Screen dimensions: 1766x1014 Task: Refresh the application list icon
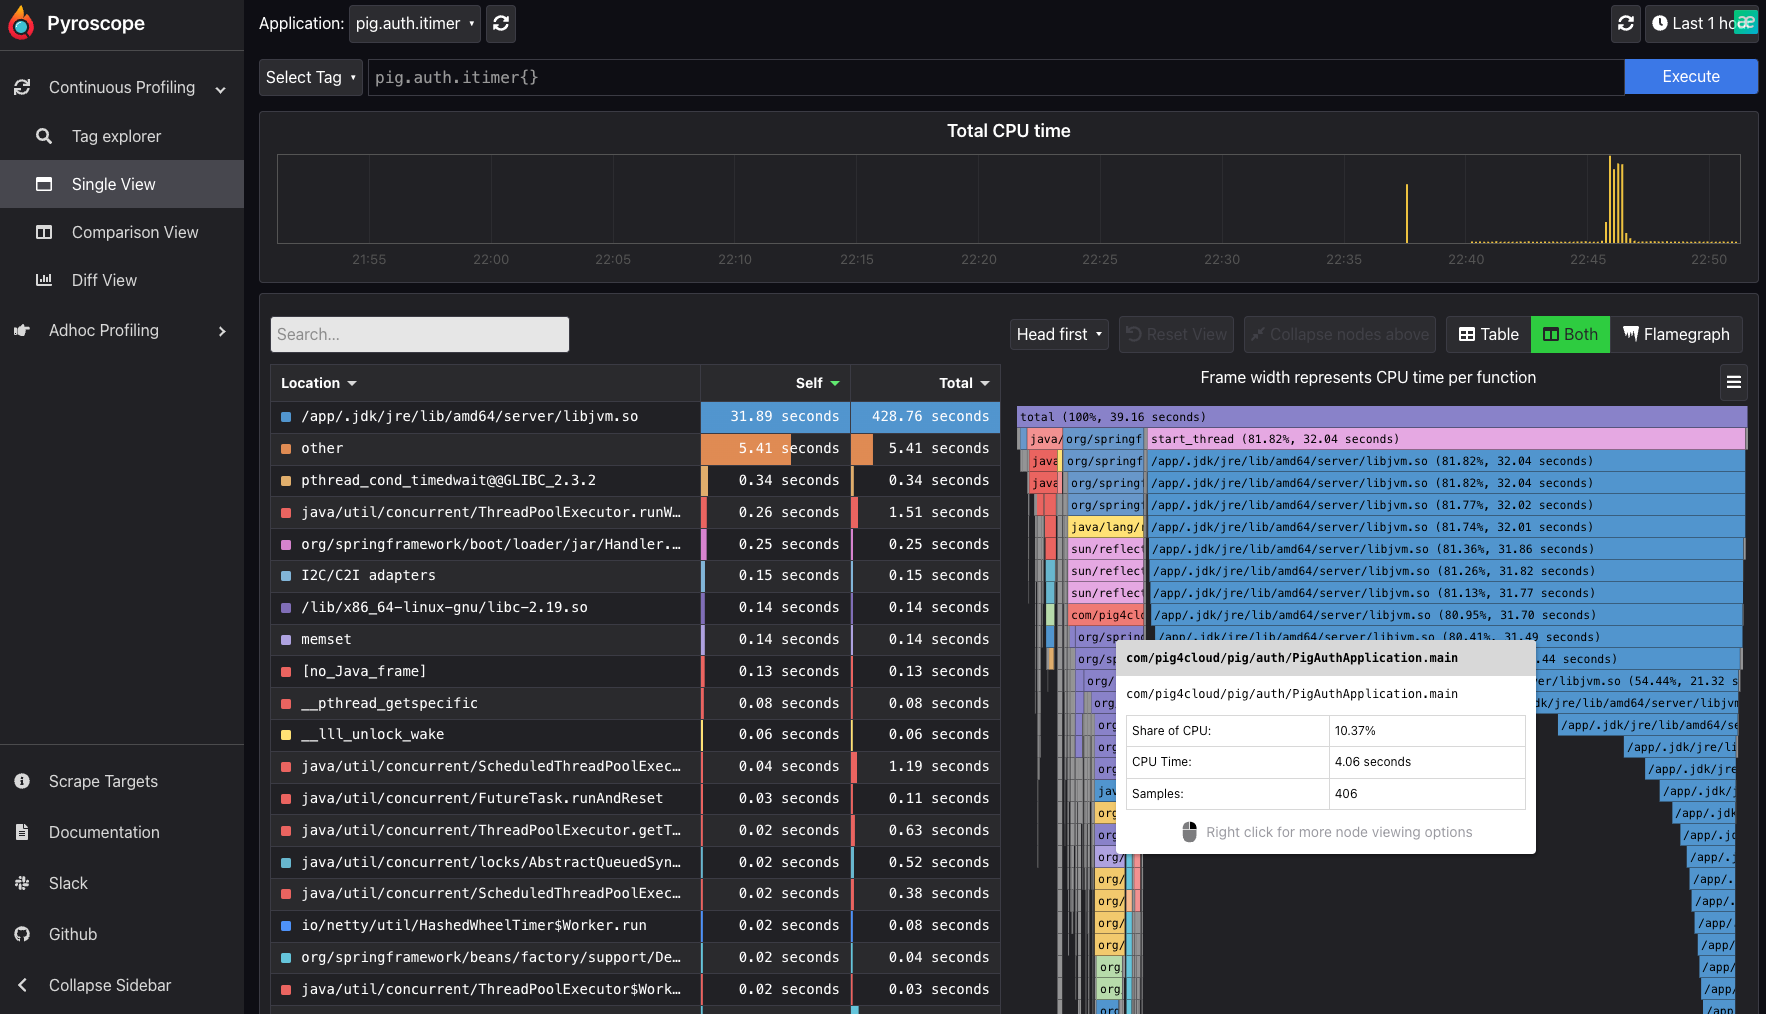pos(501,23)
